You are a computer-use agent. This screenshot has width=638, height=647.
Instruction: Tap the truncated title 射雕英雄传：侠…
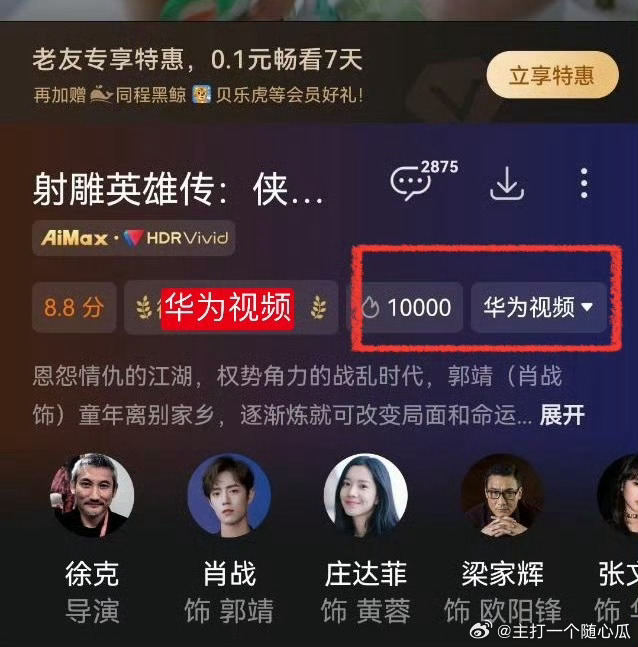point(178,189)
